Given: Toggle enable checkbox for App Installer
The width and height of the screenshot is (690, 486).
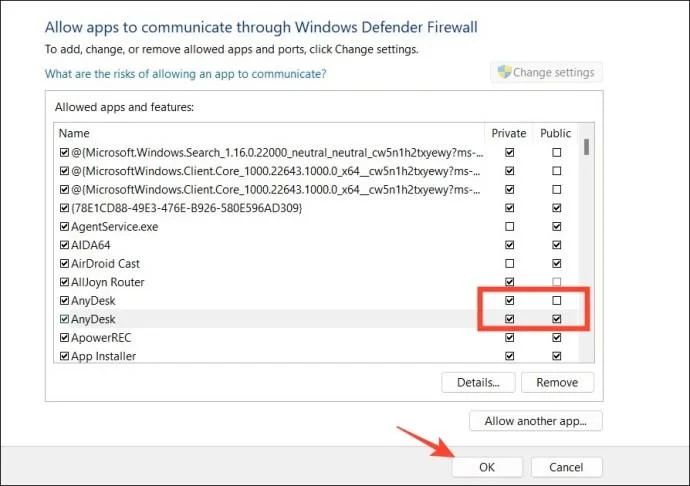Looking at the screenshot, I should [x=64, y=356].
